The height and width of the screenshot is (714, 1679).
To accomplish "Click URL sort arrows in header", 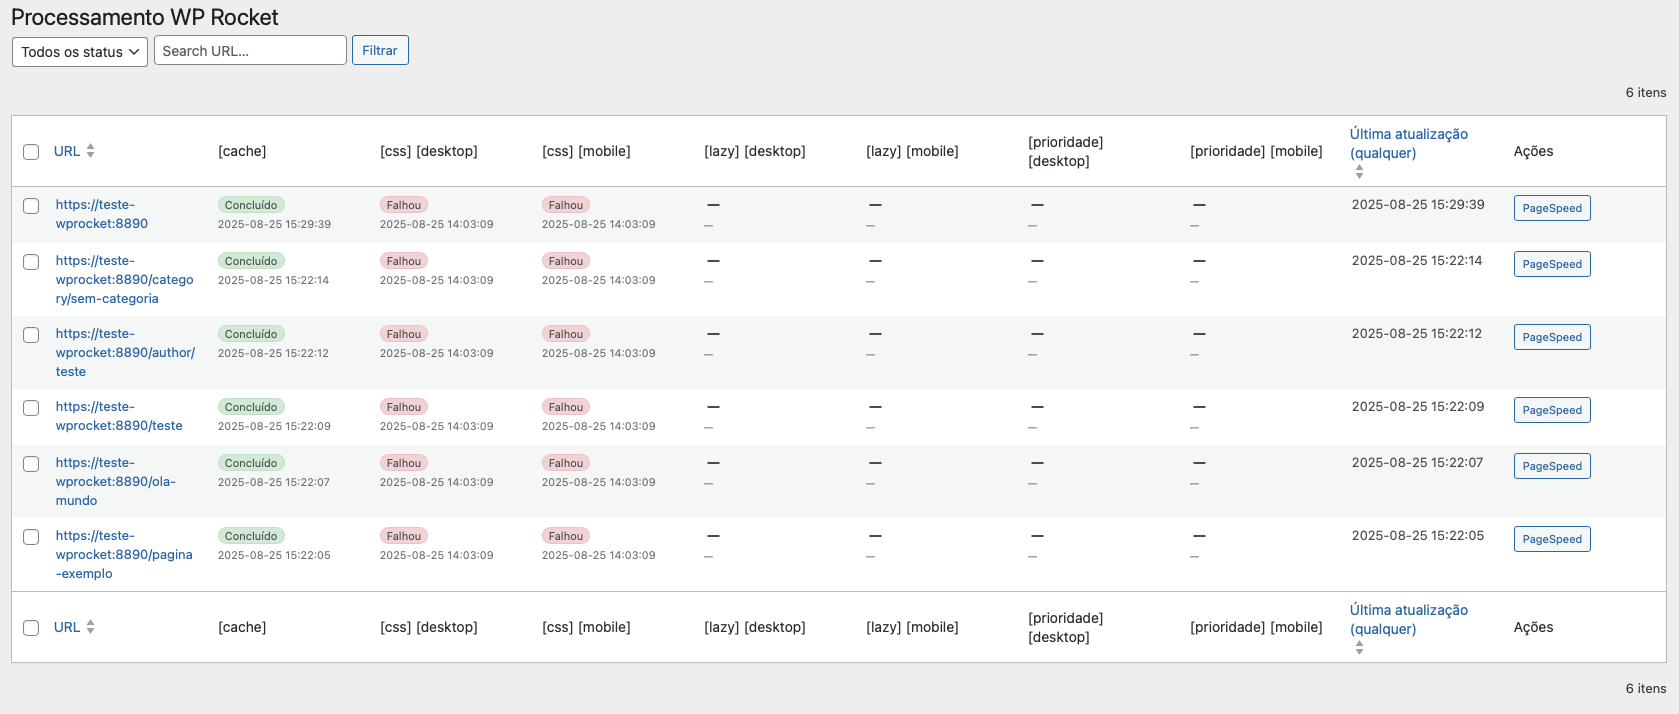I will tap(90, 151).
